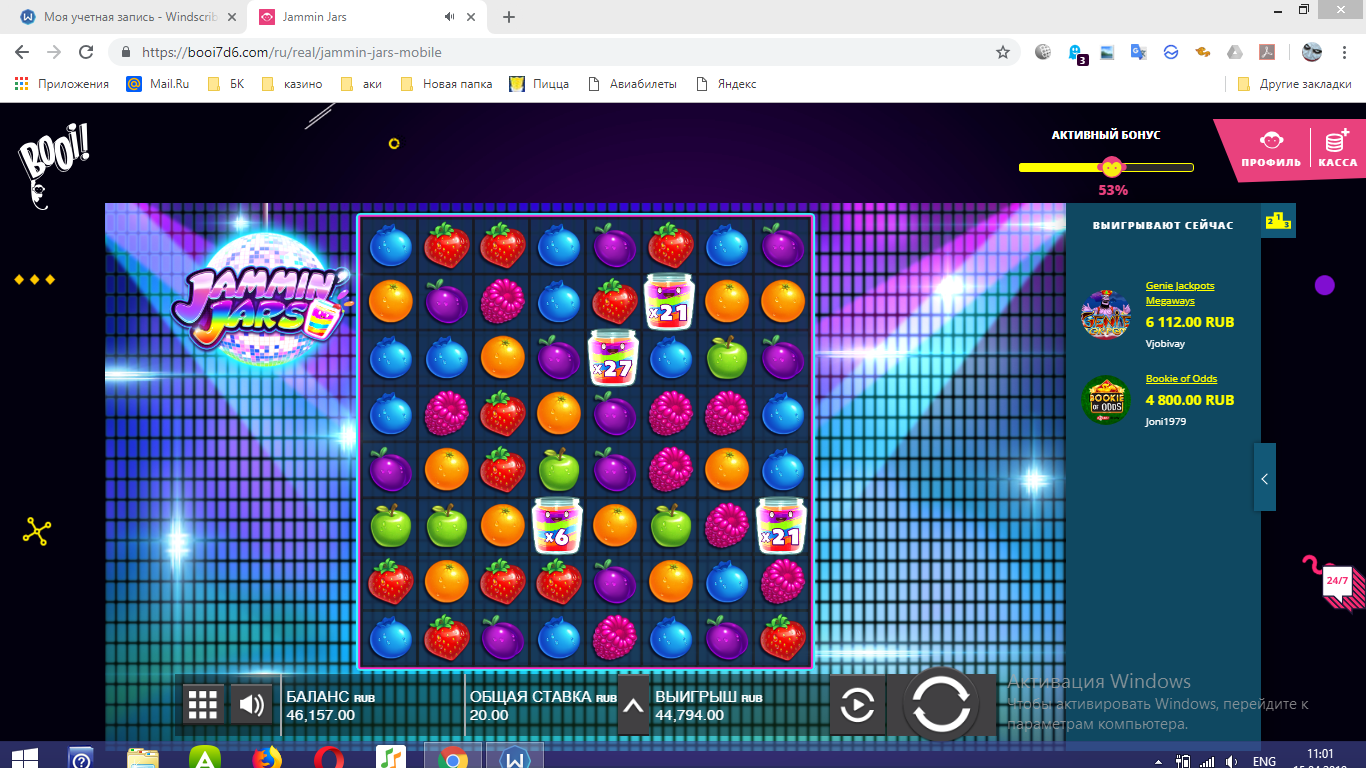
Task: Switch the ENG input language
Action: point(1264,761)
